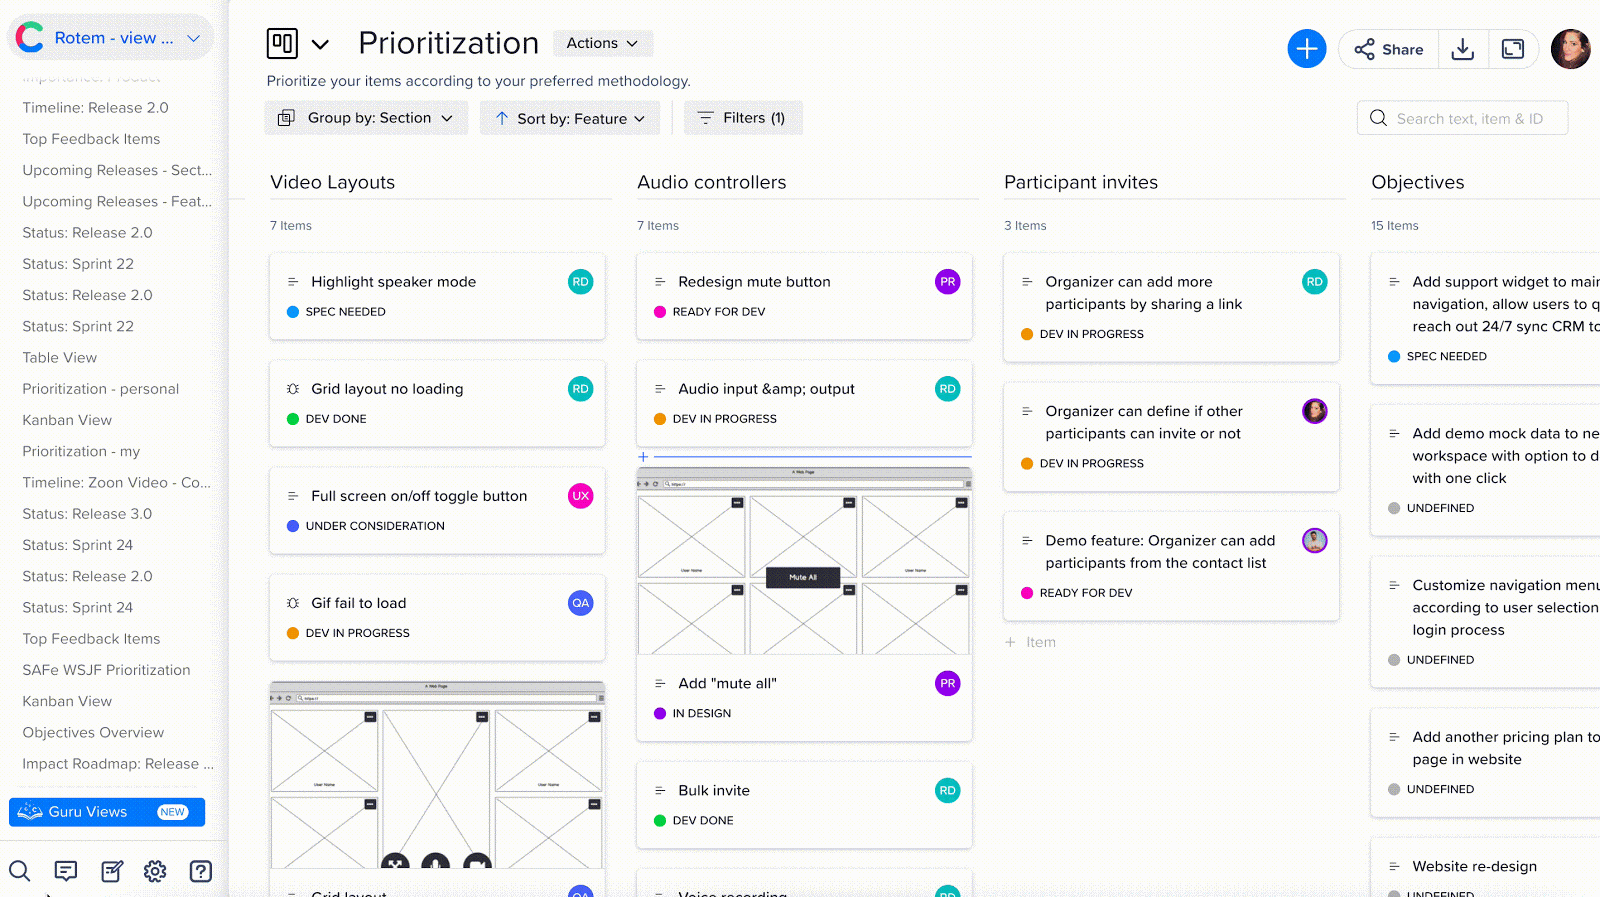The height and width of the screenshot is (897, 1600).
Task: Open the Filters (1) button
Action: 742,118
